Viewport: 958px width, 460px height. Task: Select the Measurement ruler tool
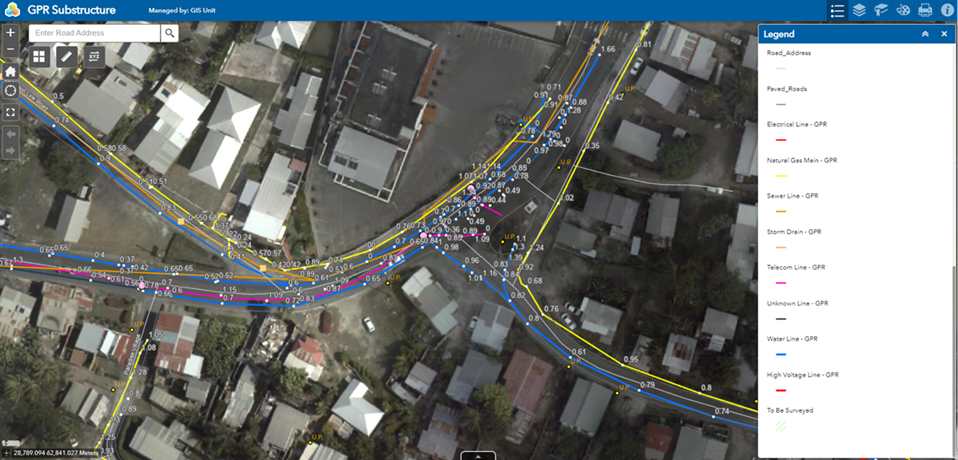click(x=67, y=57)
